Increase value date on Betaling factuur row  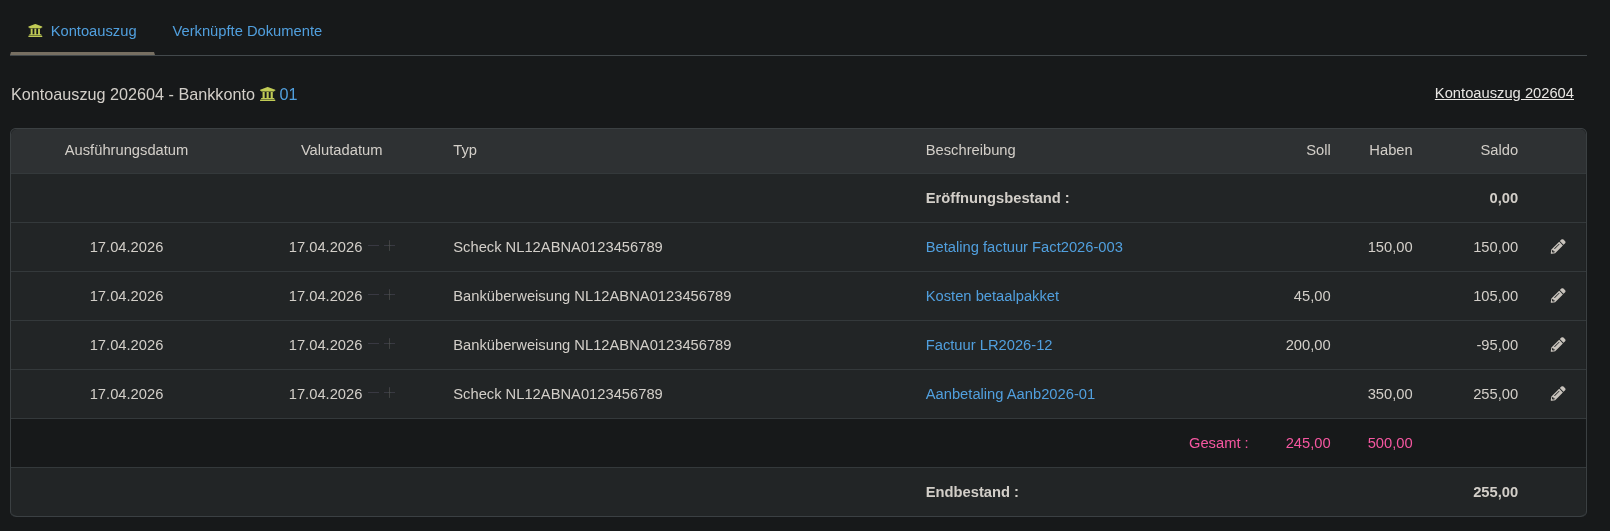[390, 246]
